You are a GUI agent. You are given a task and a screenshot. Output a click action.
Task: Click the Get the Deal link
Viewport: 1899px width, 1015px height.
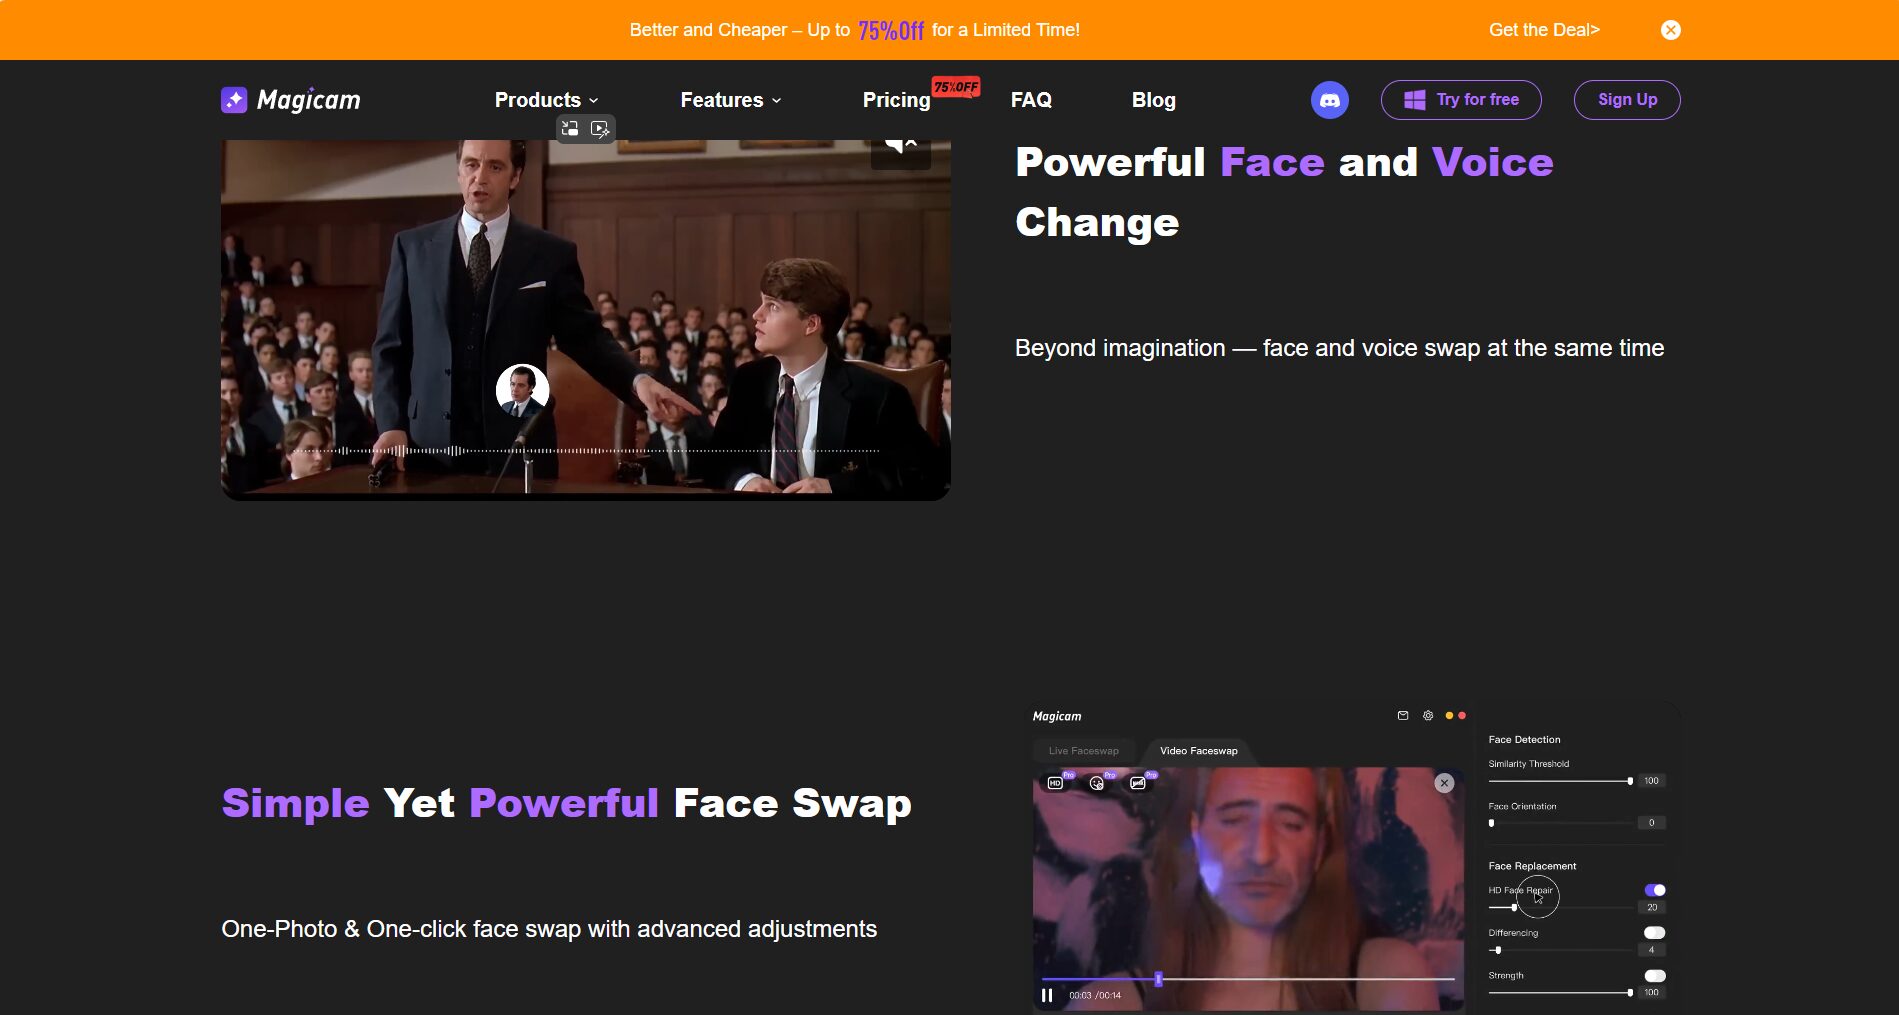coord(1544,30)
